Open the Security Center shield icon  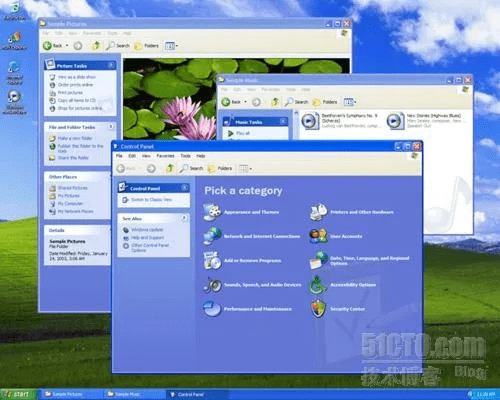point(318,309)
